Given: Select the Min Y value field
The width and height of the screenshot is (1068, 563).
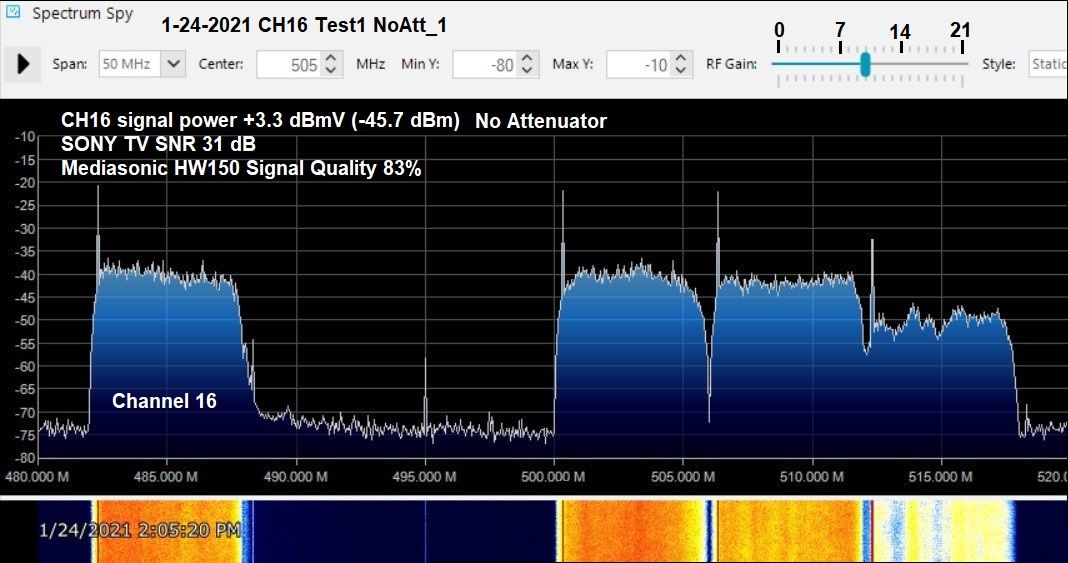Looking at the screenshot, I should click(484, 65).
